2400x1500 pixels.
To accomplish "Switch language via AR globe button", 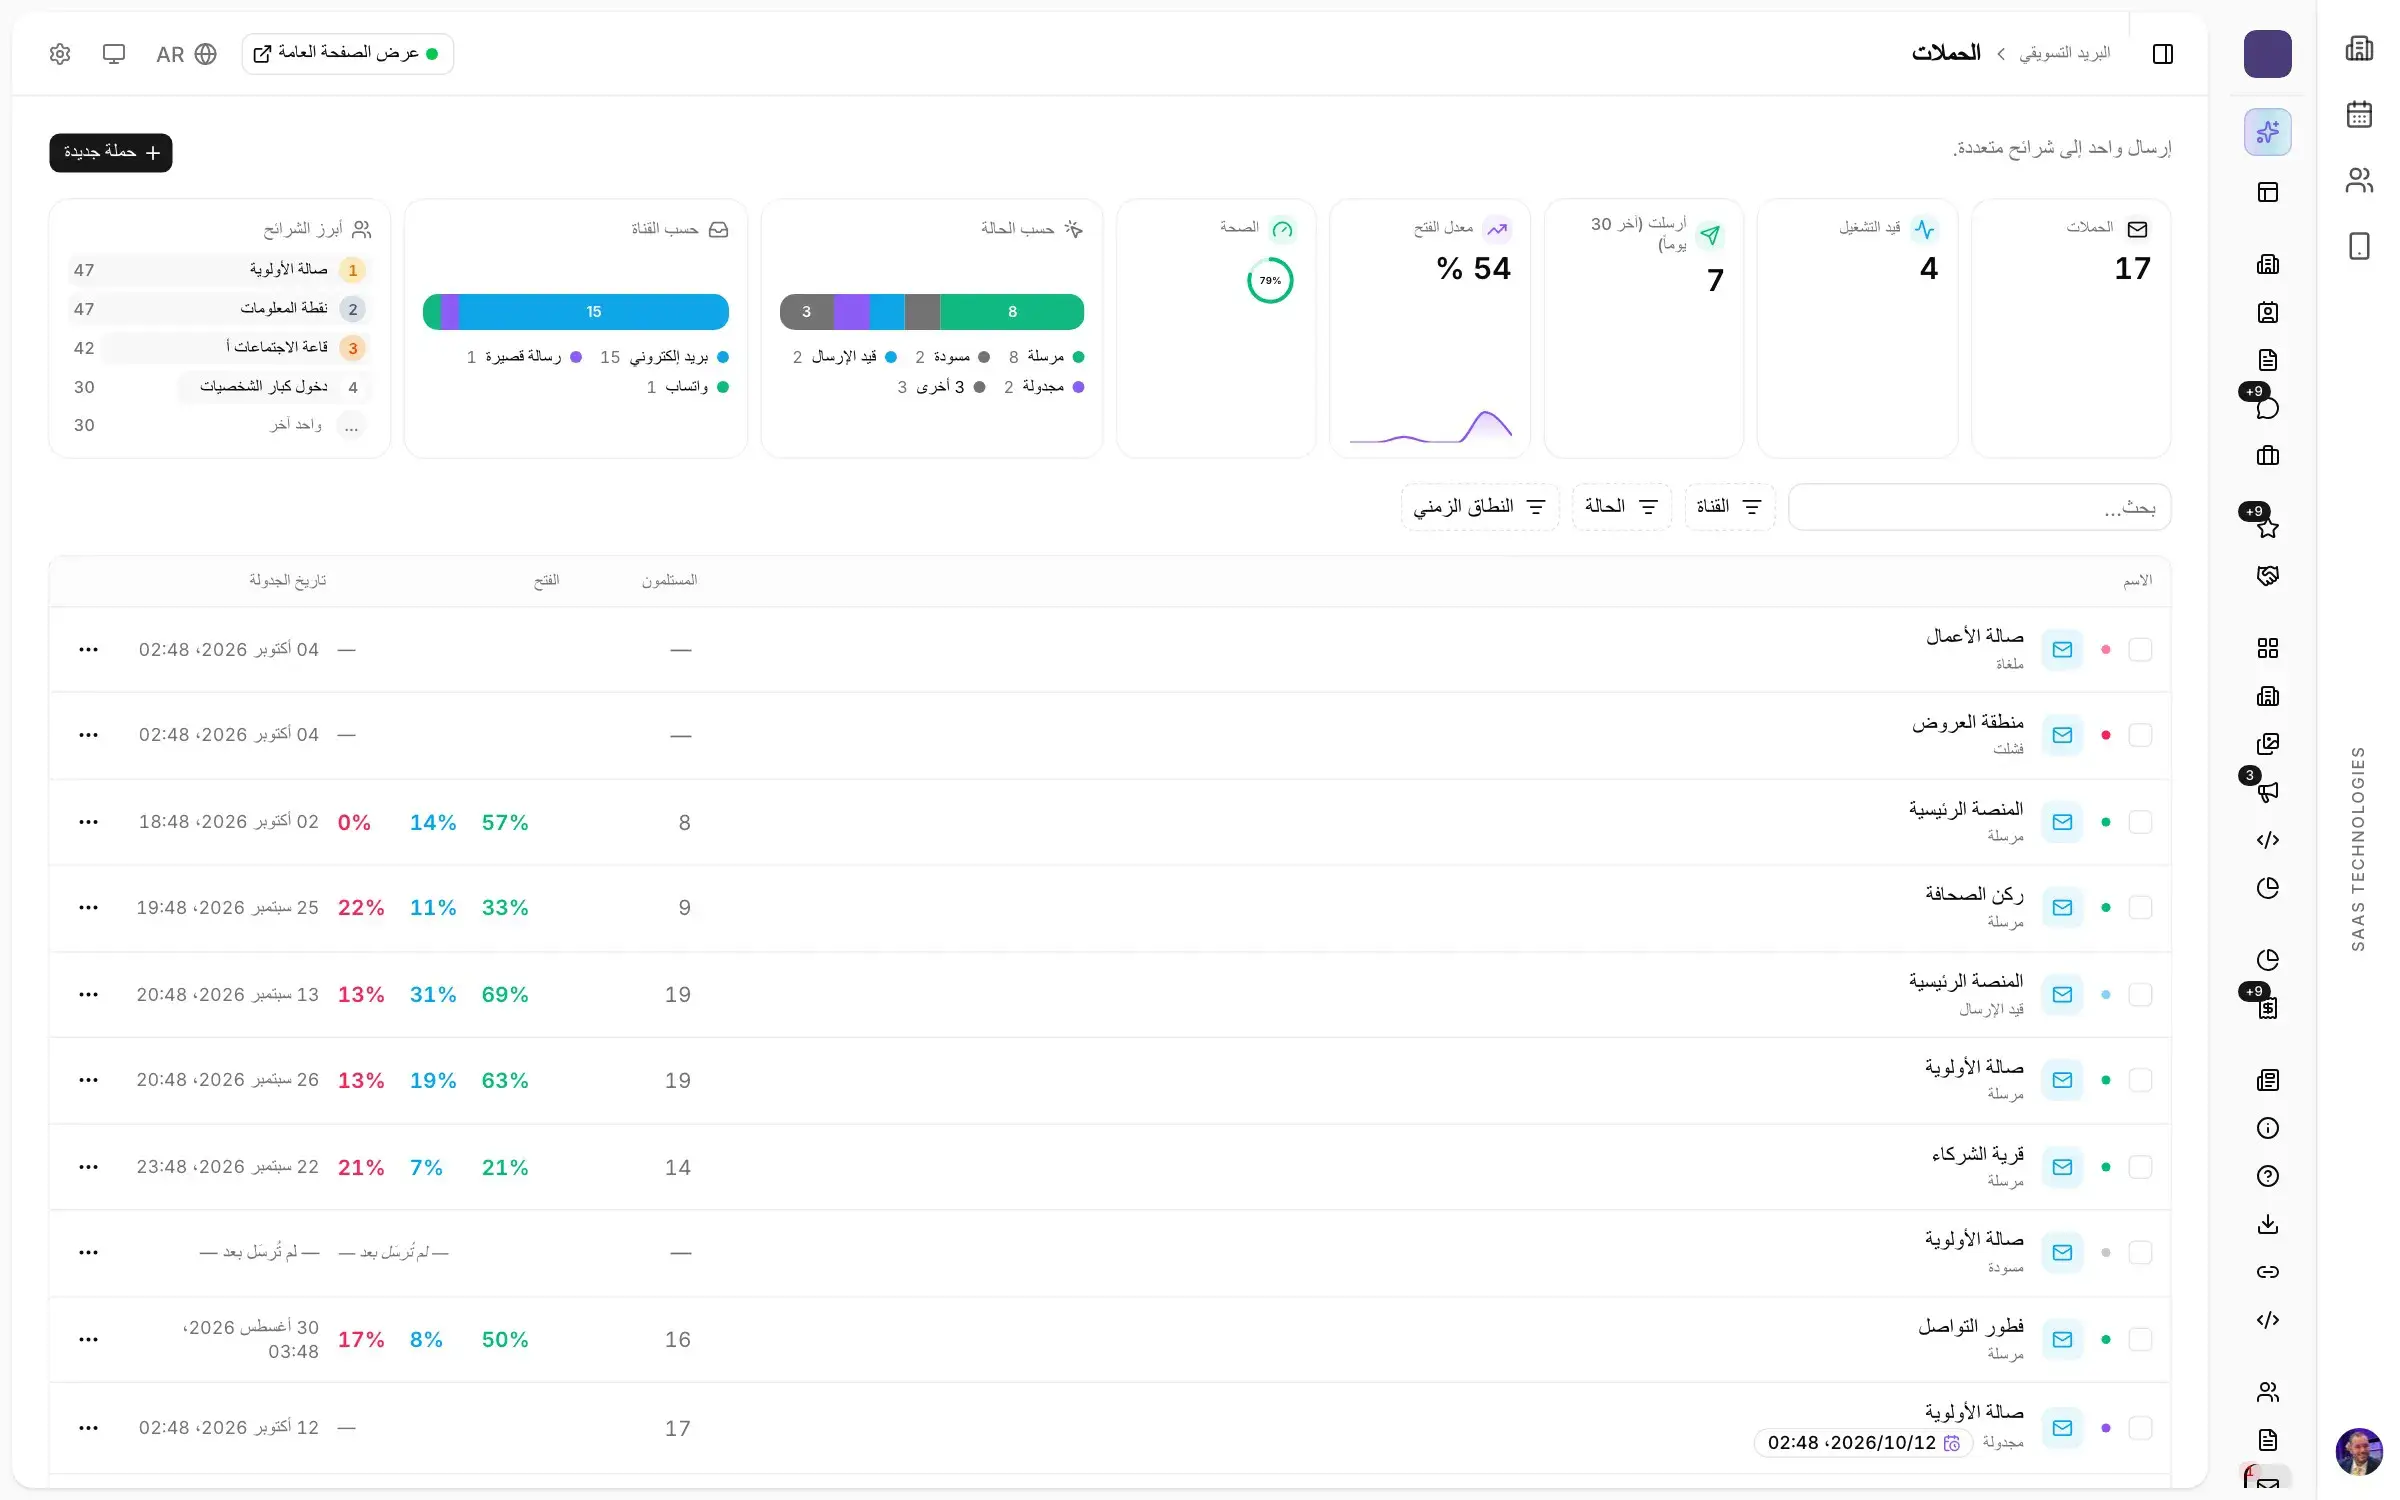I will [x=186, y=54].
